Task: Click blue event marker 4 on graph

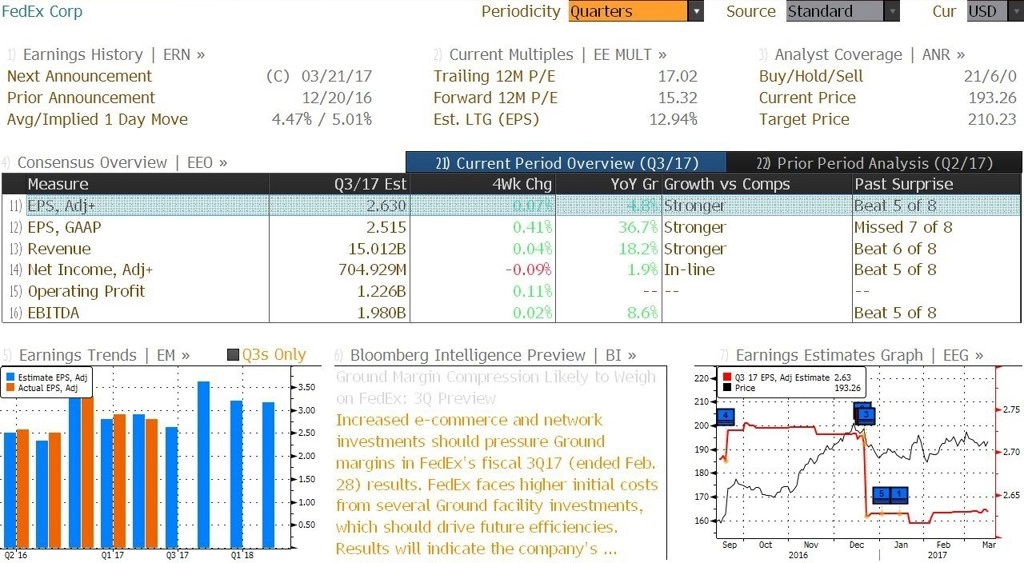Action: click(726, 415)
